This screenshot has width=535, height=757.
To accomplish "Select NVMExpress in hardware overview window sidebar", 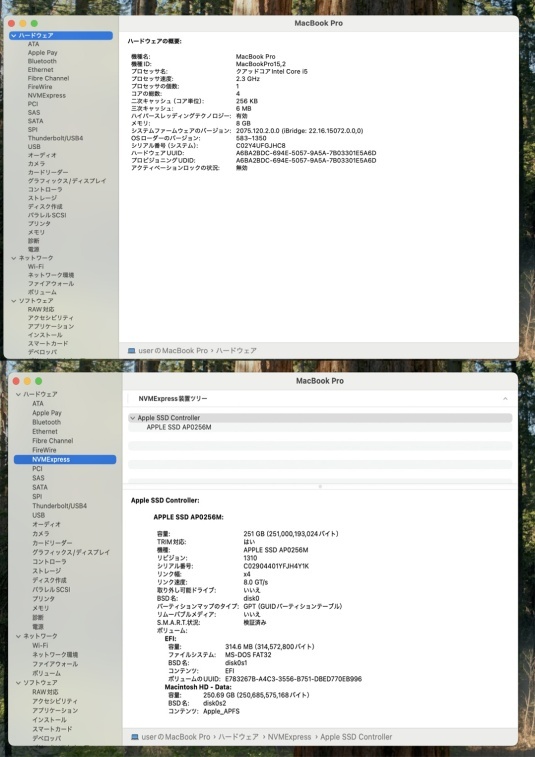I will (47, 96).
